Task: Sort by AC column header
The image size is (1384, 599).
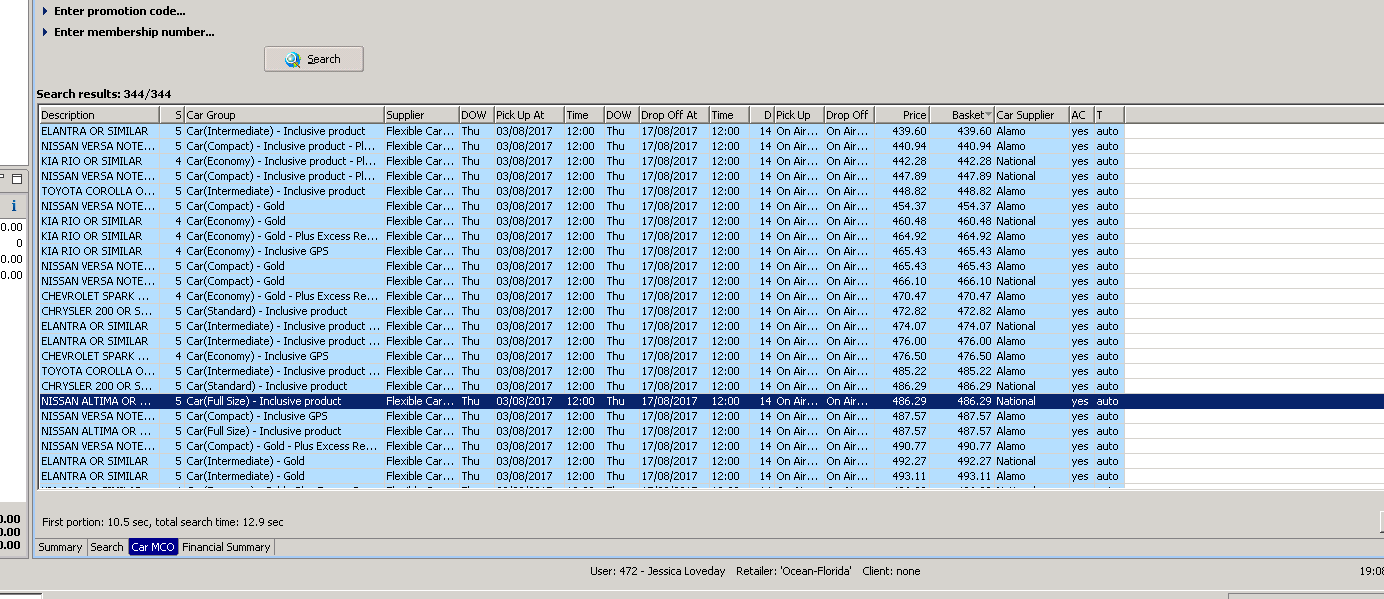Action: click(1080, 115)
